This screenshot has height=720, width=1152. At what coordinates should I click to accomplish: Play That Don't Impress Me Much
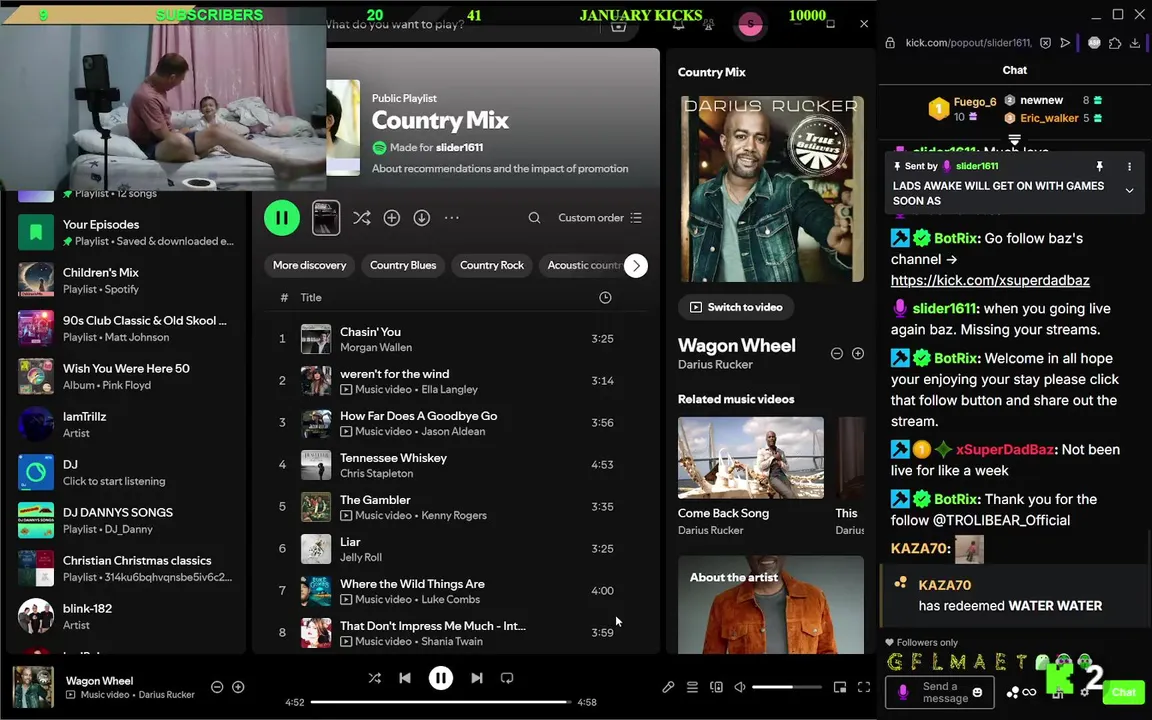[x=456, y=633]
